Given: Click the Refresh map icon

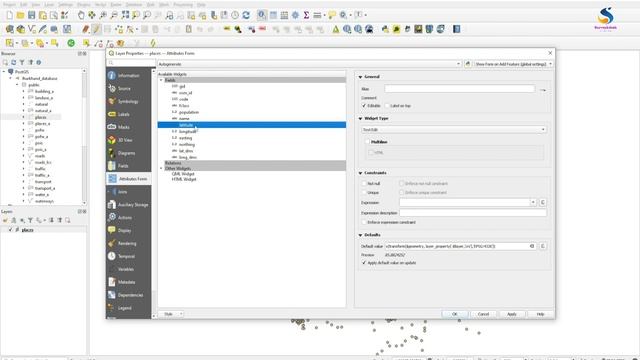Looking at the screenshot, I should point(246,15).
